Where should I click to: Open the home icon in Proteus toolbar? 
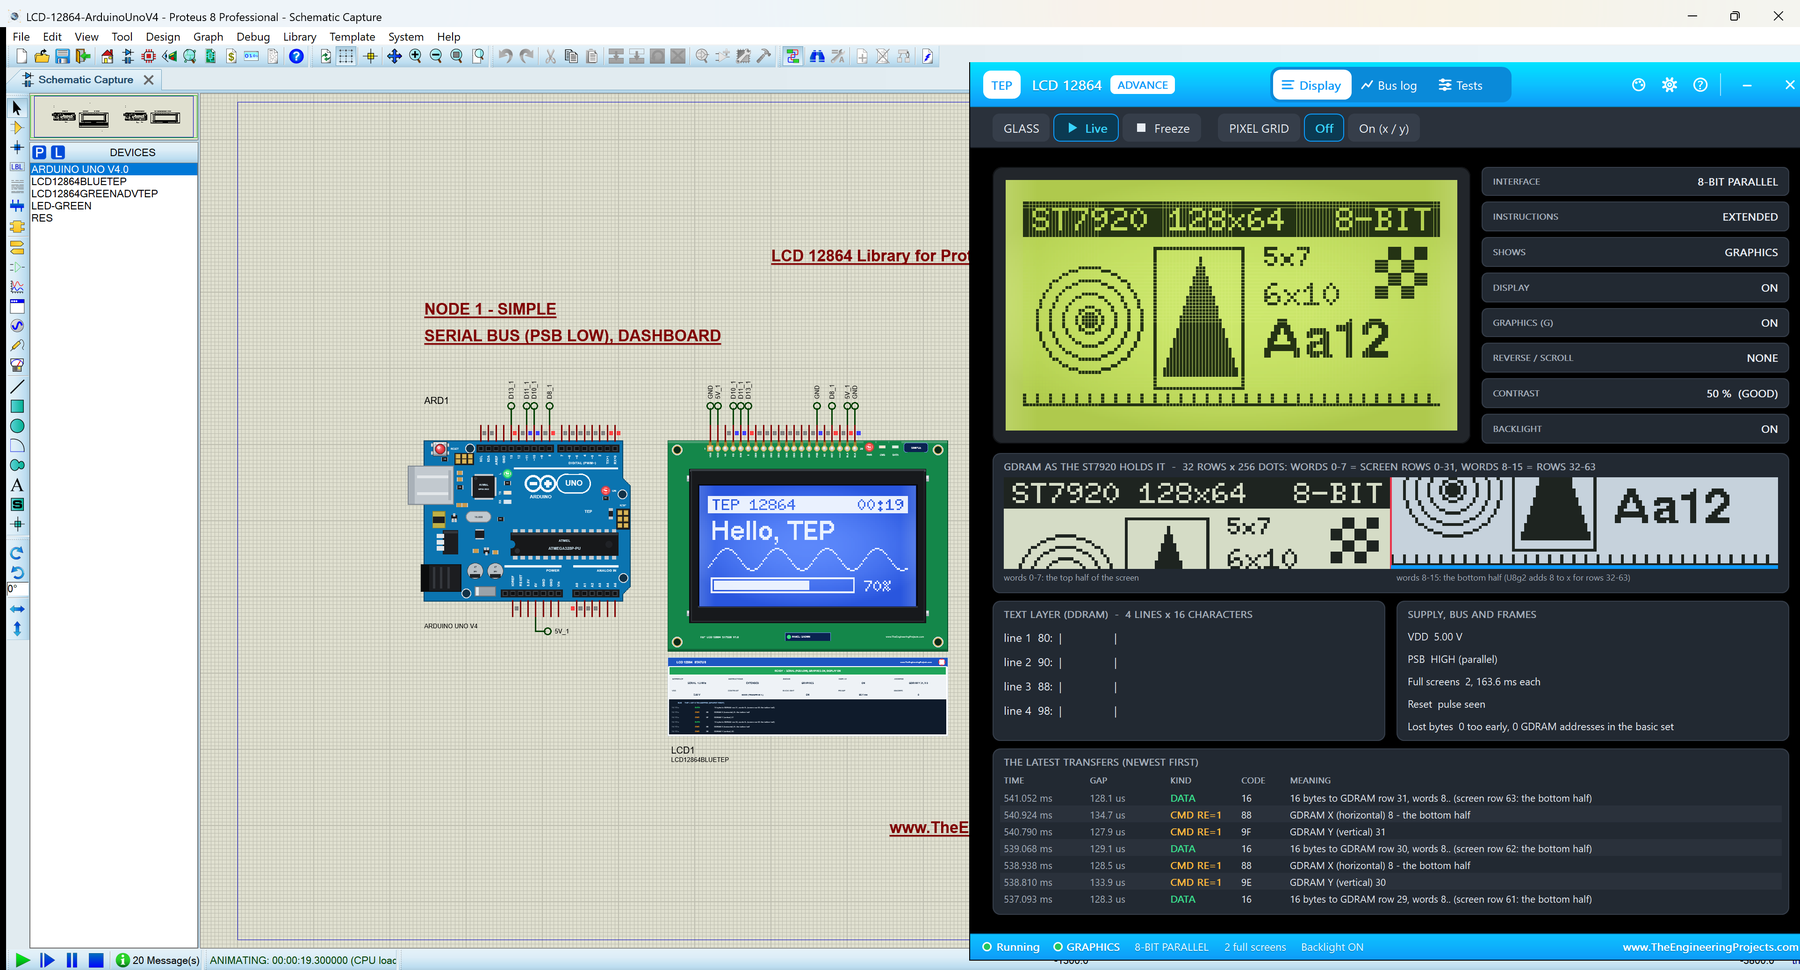point(107,57)
